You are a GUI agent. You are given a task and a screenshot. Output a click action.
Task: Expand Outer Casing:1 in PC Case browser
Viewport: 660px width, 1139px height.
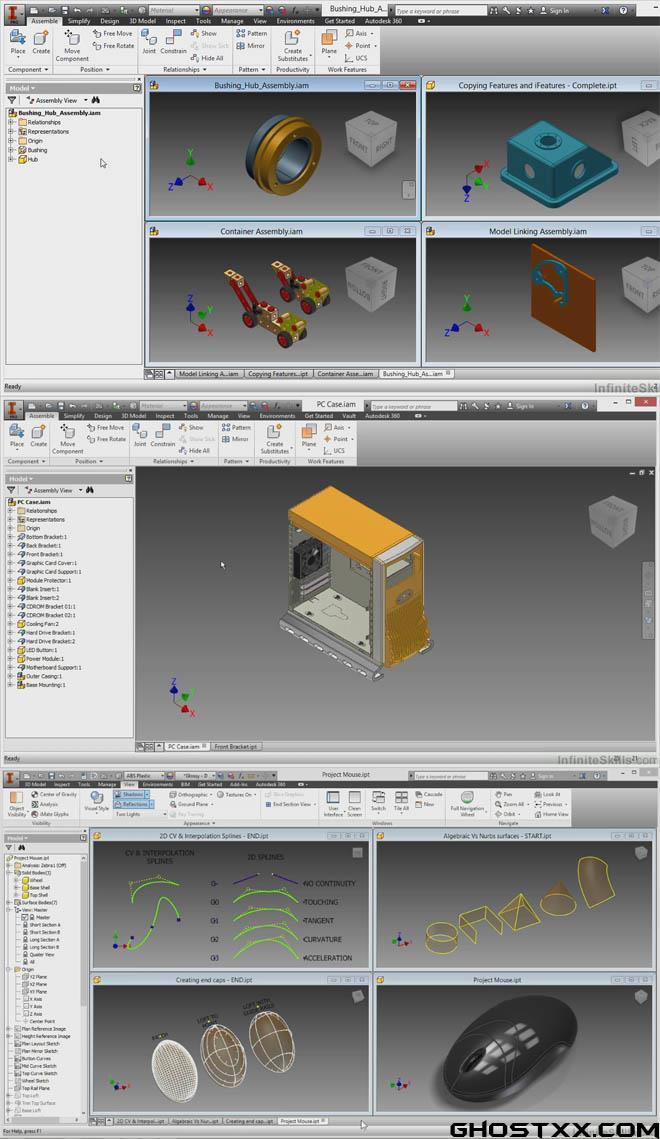10,676
